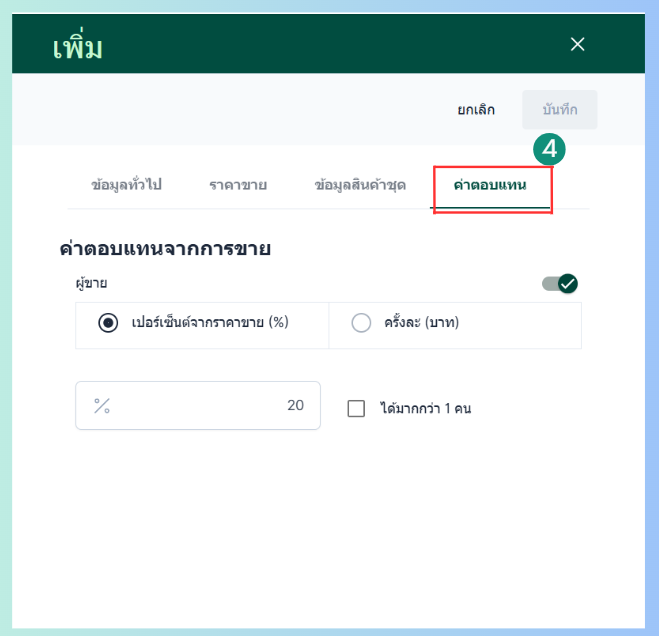The image size is (659, 636).
Task: Click the ได้มากกว่า 1 คน label text
Action: [425, 408]
